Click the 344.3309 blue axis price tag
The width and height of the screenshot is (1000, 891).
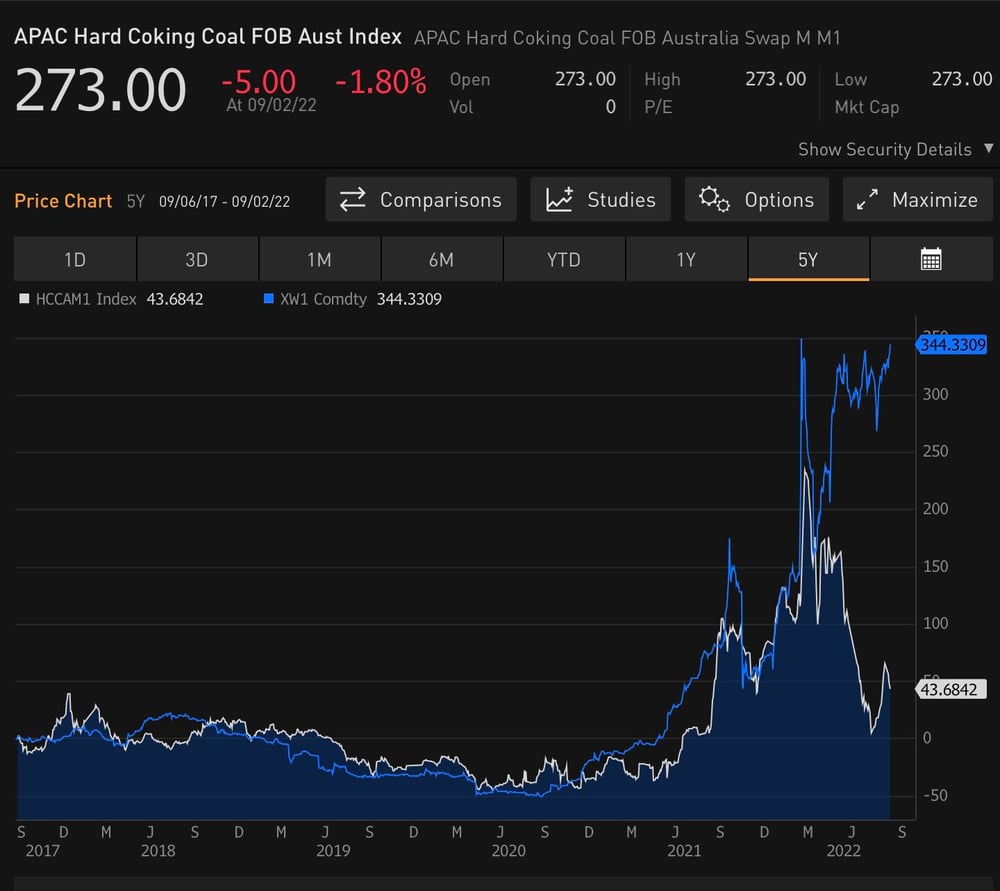click(x=952, y=345)
